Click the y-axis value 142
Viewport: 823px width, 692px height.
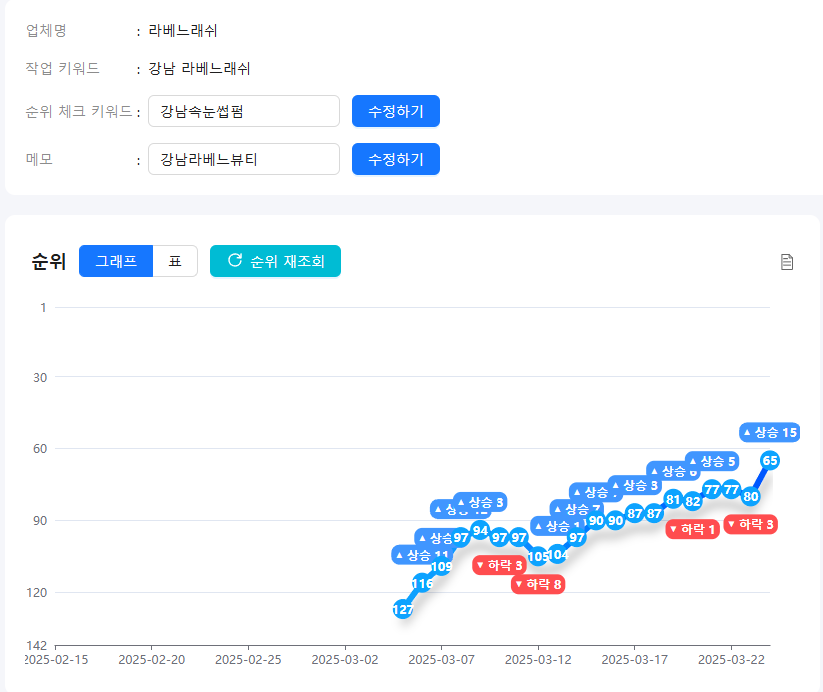coord(37,645)
